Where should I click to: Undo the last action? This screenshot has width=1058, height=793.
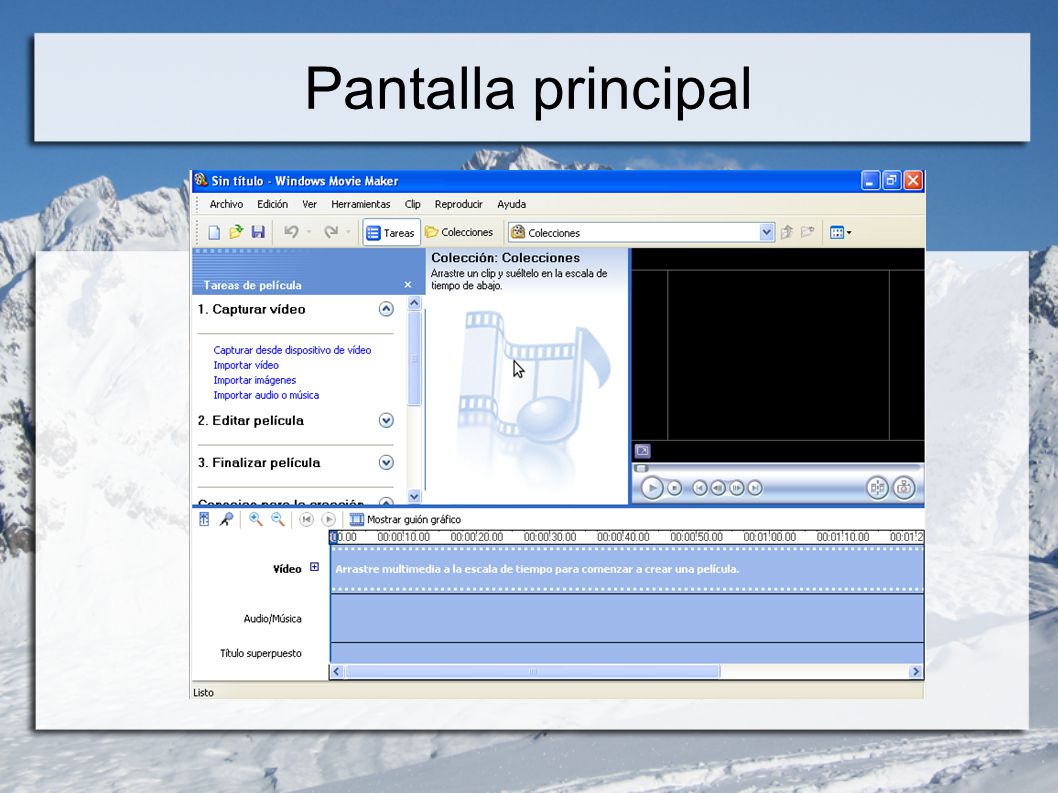(x=291, y=232)
